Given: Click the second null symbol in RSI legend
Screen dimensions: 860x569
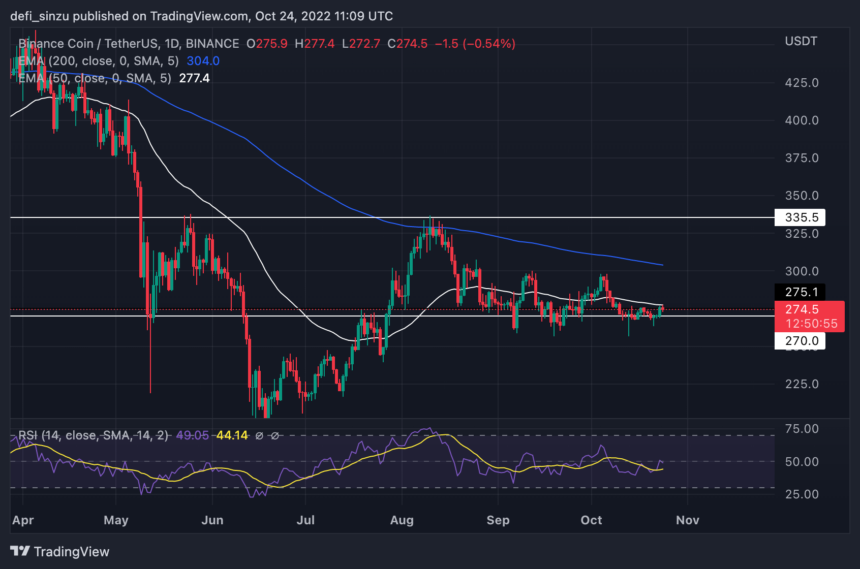Looking at the screenshot, I should coord(275,435).
